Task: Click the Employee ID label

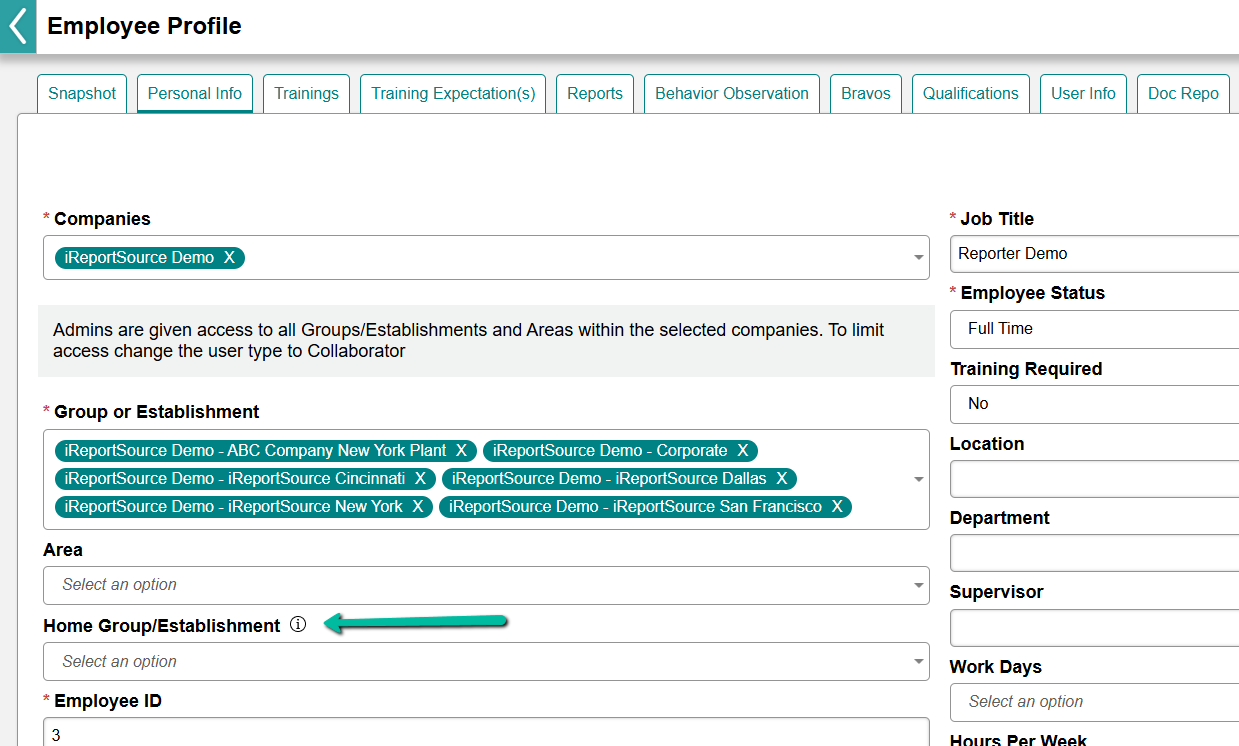Action: coord(108,701)
